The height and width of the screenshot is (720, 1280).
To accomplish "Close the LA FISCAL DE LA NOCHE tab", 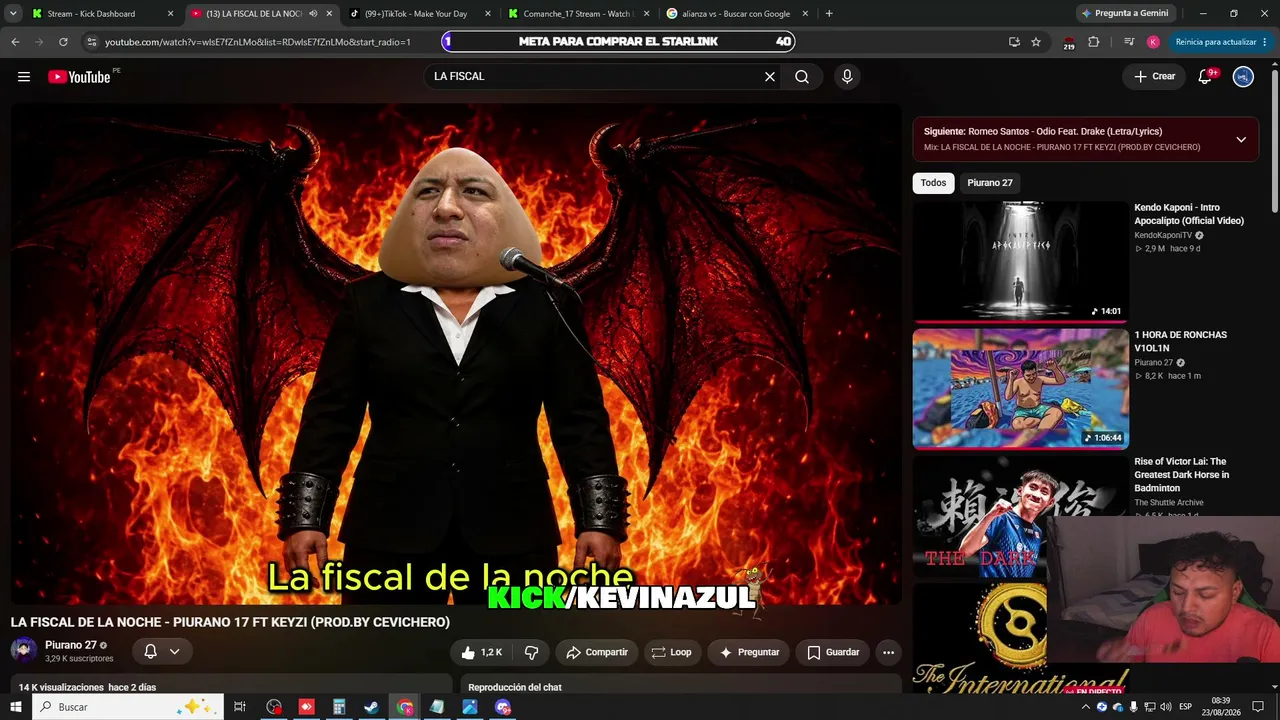I will (329, 14).
